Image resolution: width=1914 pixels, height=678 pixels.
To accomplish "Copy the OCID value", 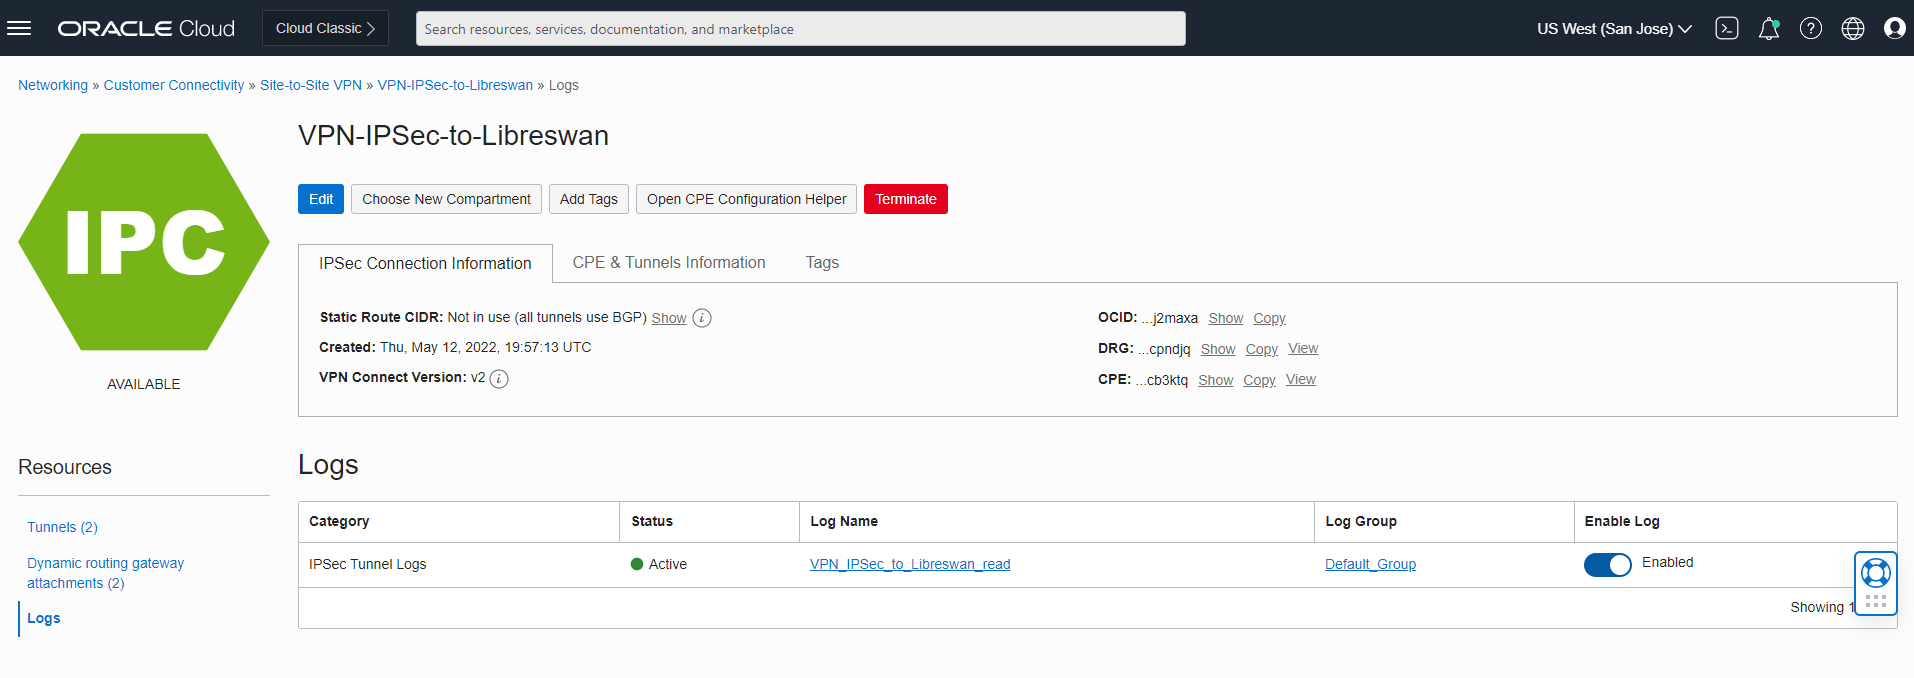I will point(1269,318).
